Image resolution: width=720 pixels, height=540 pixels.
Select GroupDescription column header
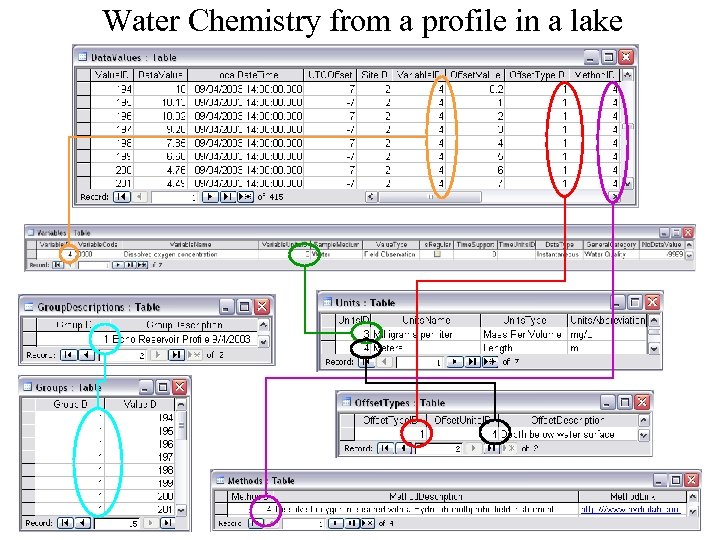pyautogui.click(x=184, y=325)
